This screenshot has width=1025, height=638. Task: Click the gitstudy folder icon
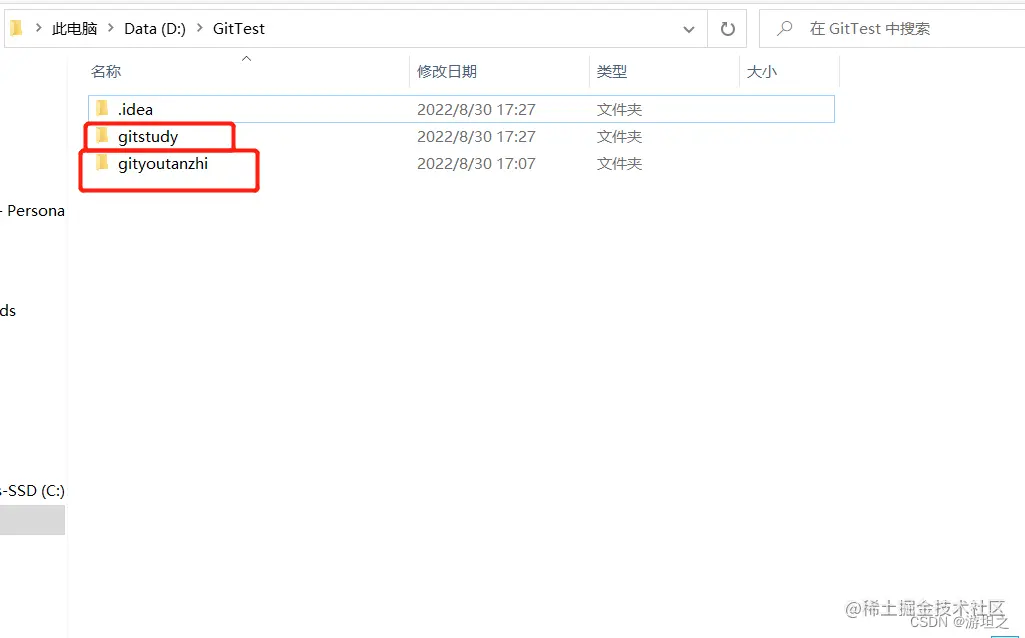pyautogui.click(x=102, y=136)
